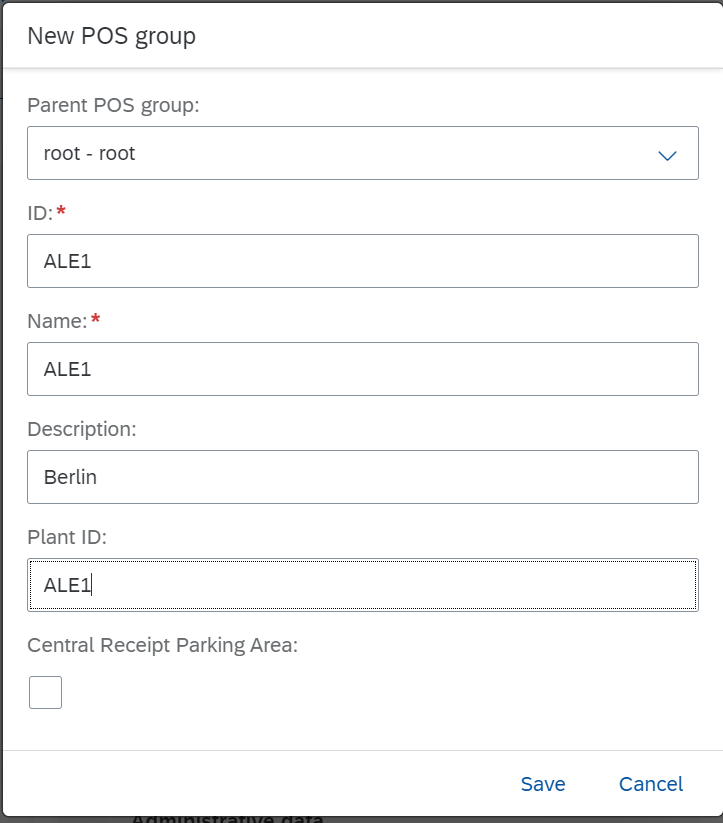Expand the Parent POS group dropdown arrow

[667, 155]
